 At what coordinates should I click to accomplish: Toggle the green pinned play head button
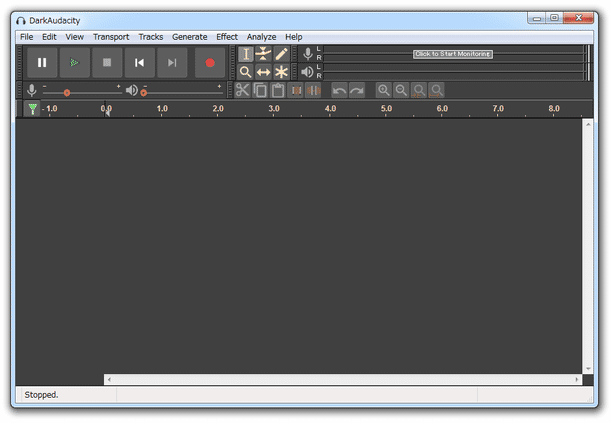(32, 109)
